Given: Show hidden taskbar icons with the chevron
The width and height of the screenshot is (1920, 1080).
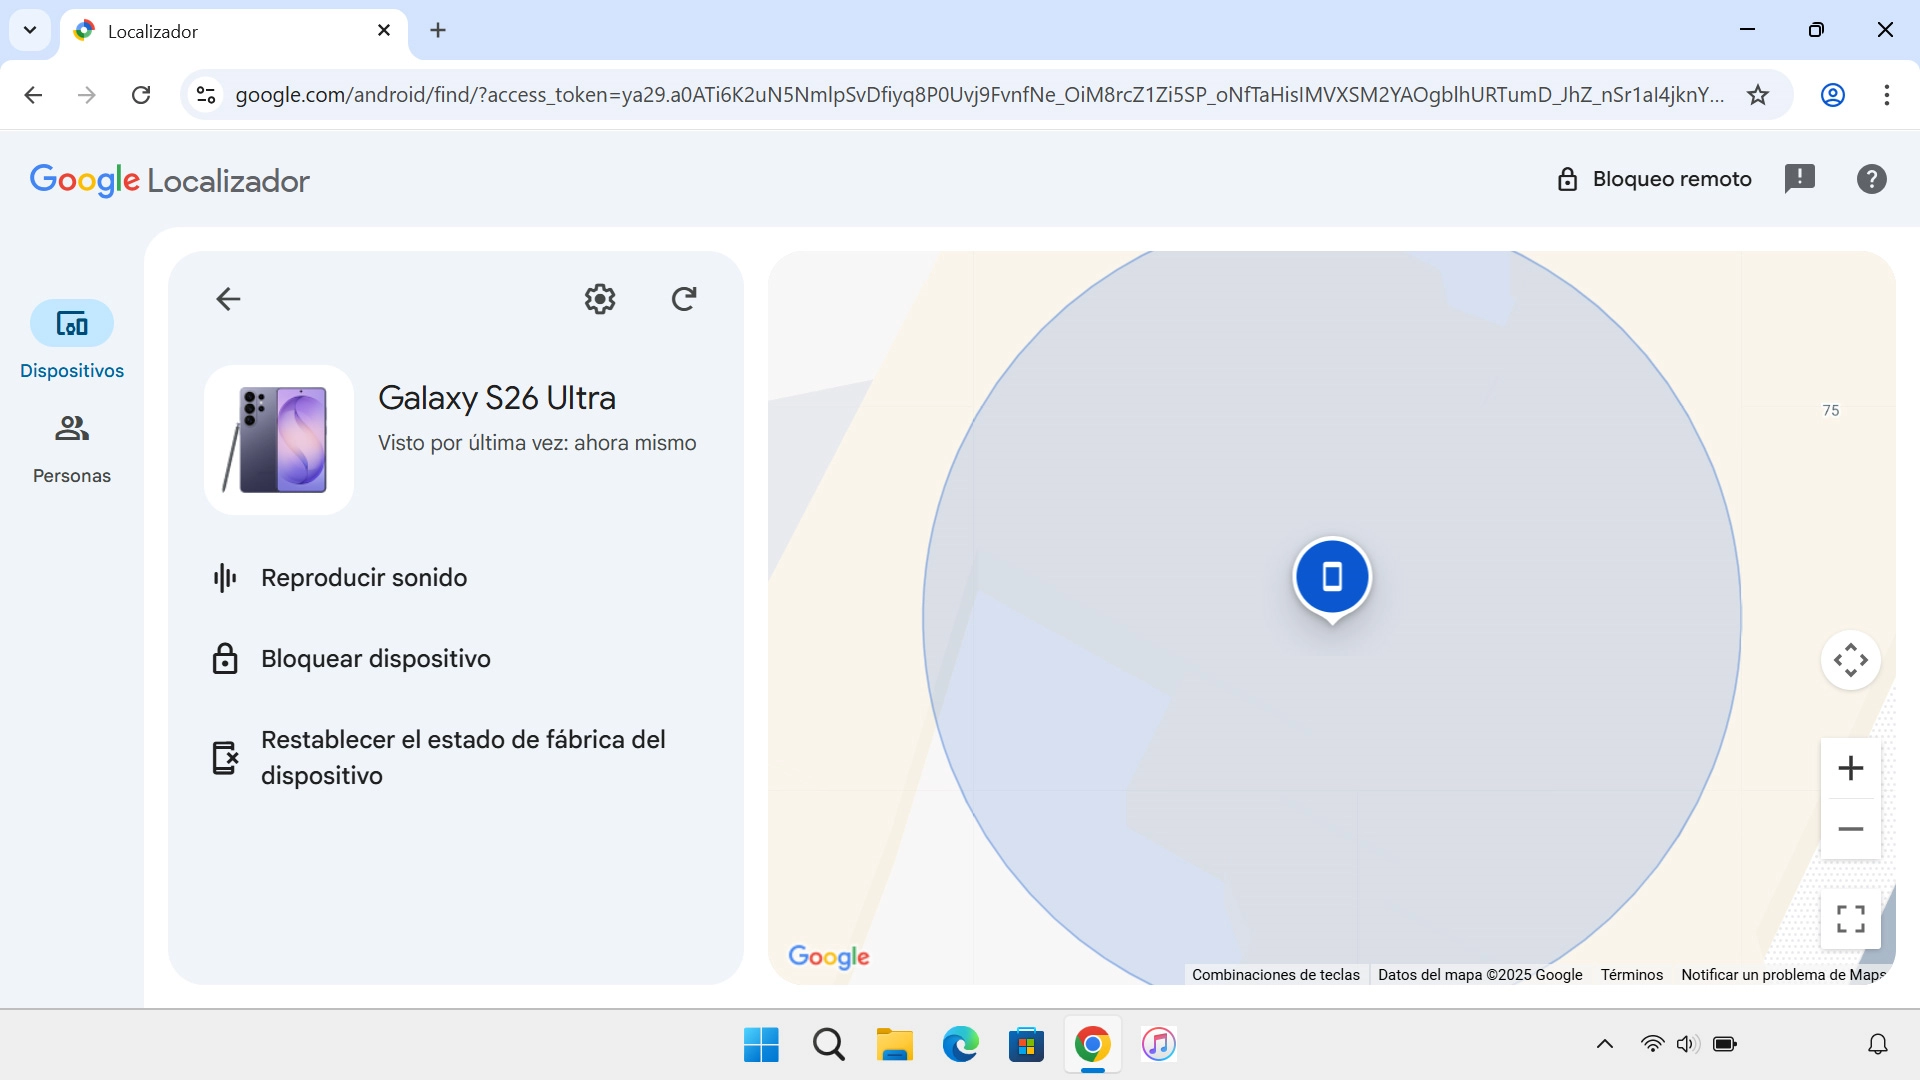Looking at the screenshot, I should (x=1604, y=1043).
